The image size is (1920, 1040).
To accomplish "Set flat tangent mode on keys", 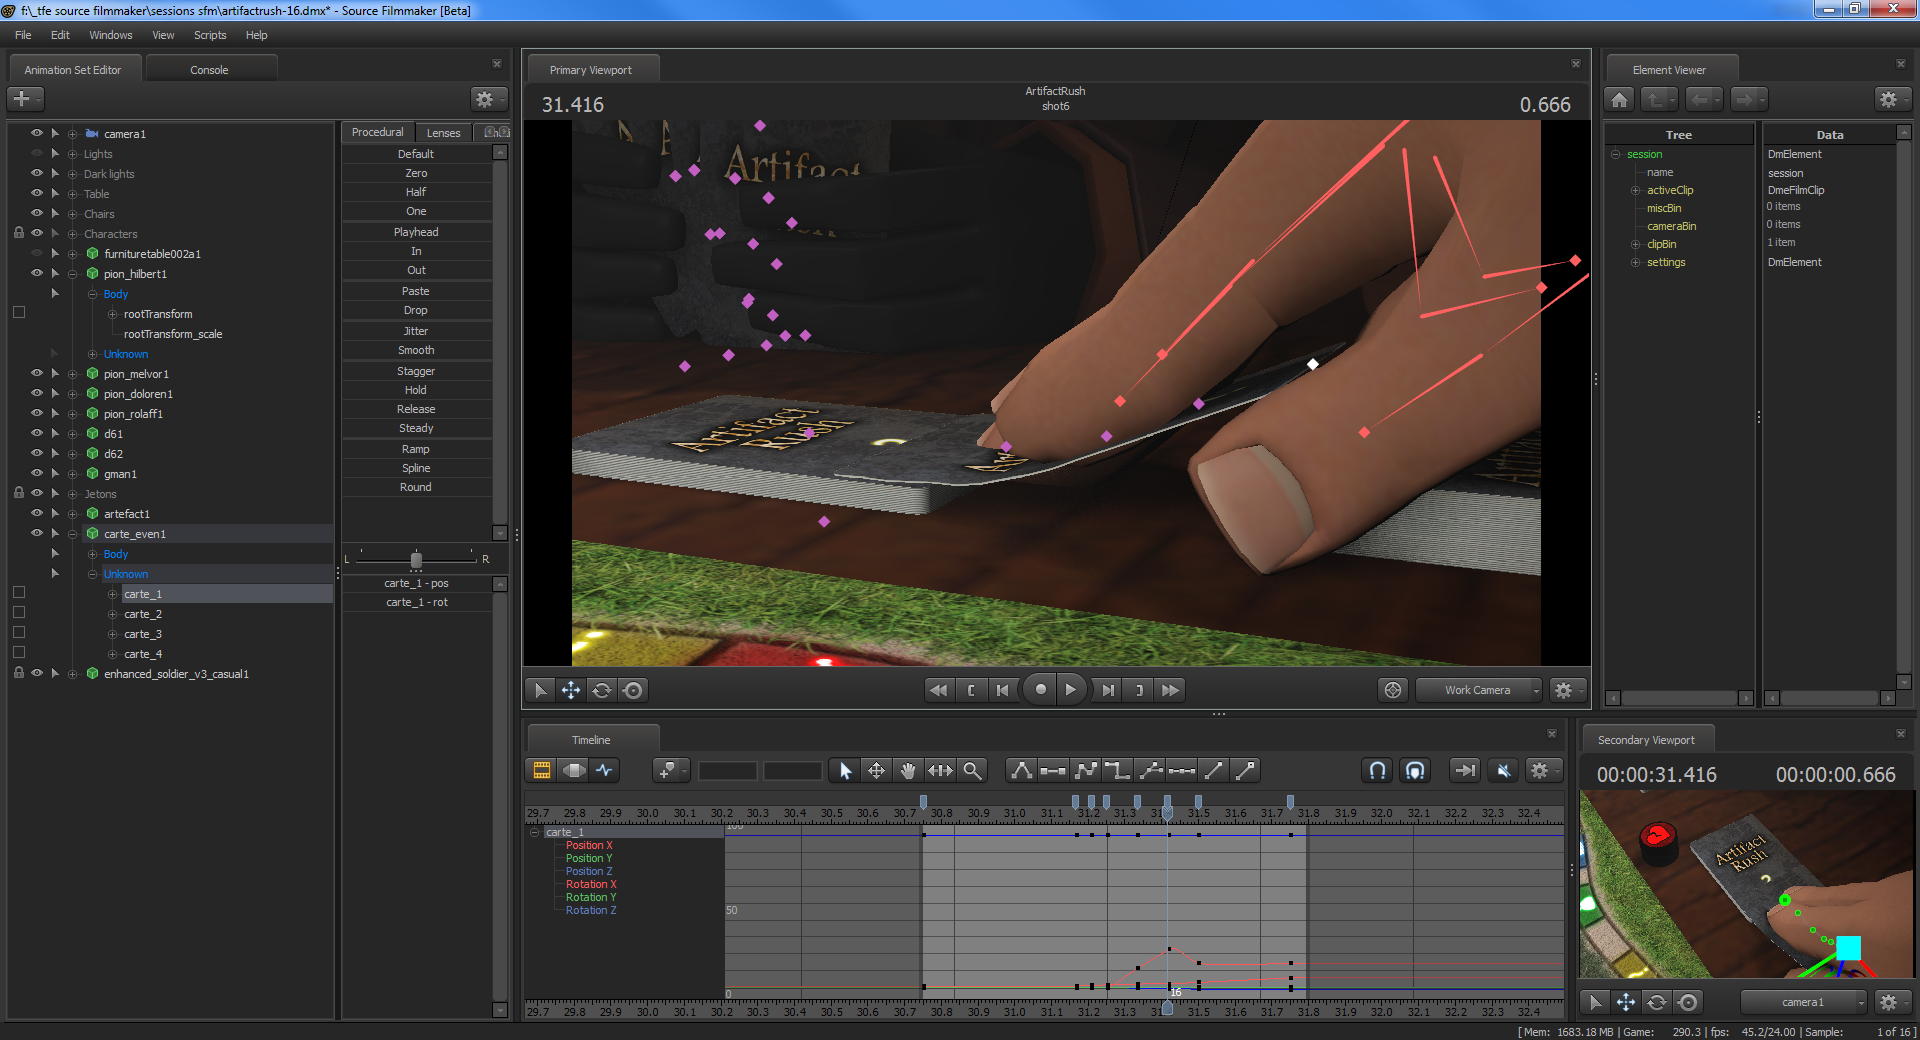I will click(1053, 770).
